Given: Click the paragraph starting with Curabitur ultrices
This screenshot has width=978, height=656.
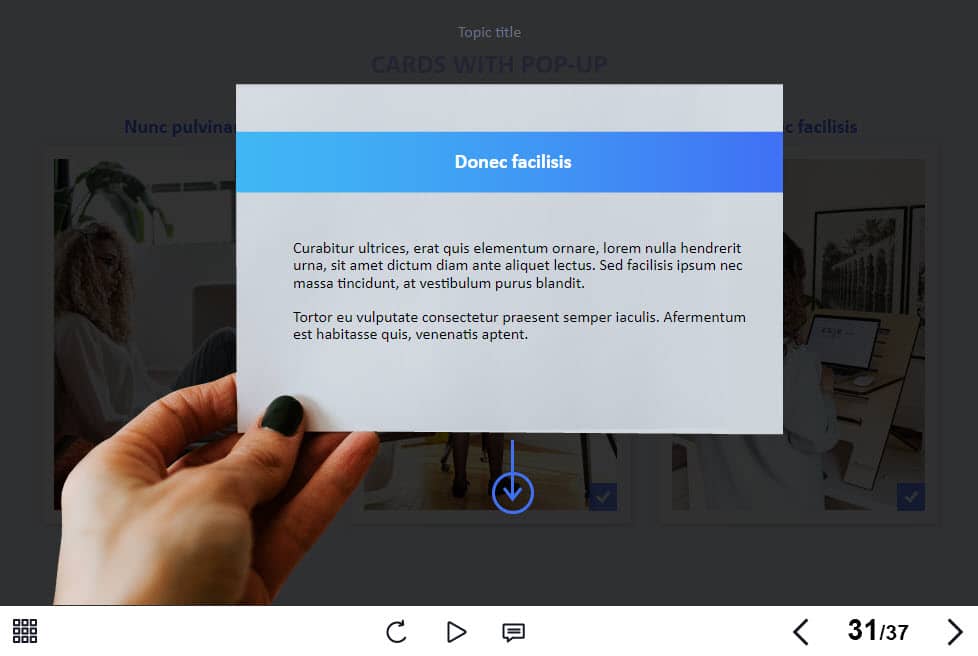Looking at the screenshot, I should point(518,266).
